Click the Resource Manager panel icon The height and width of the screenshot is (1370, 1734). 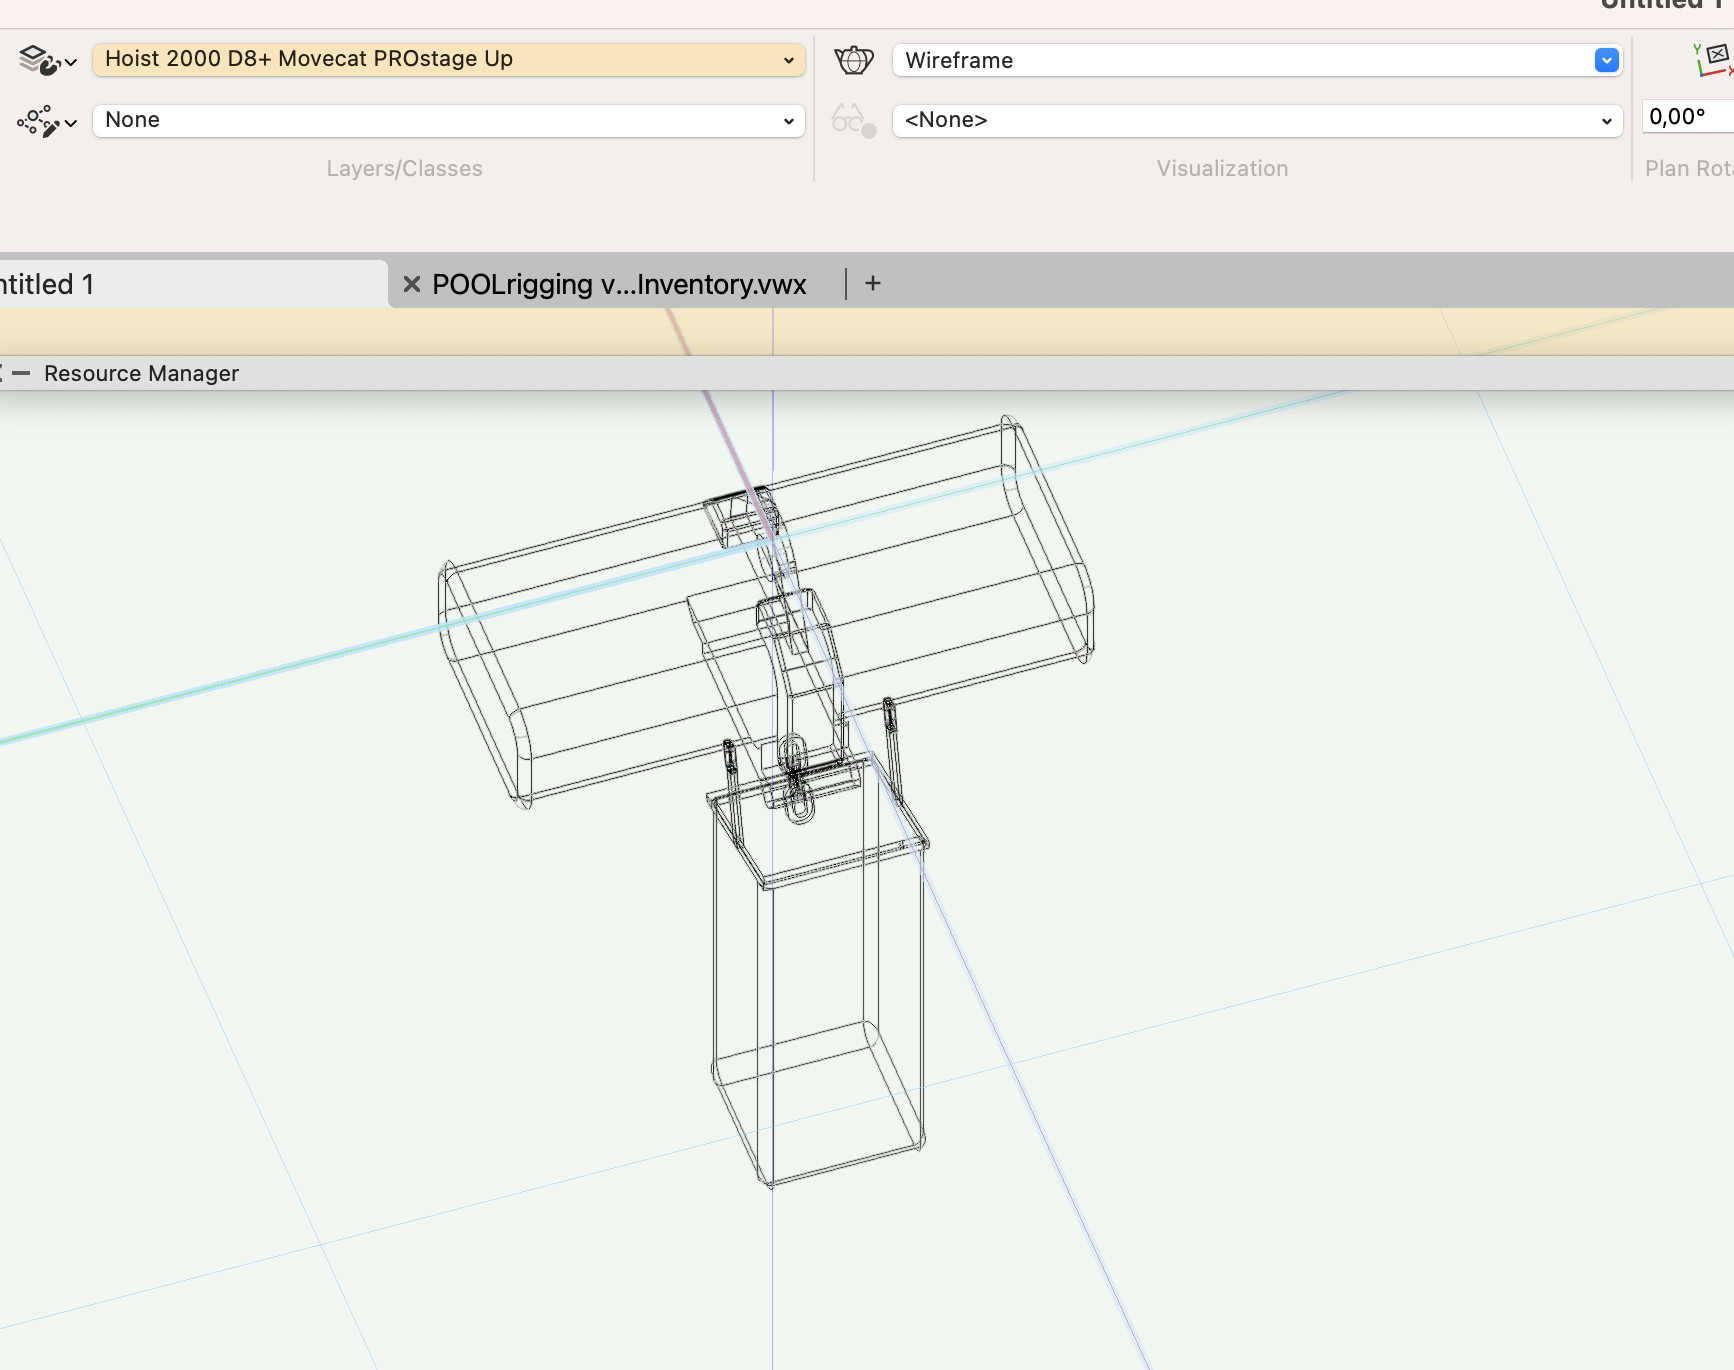pyautogui.click(x=6, y=373)
